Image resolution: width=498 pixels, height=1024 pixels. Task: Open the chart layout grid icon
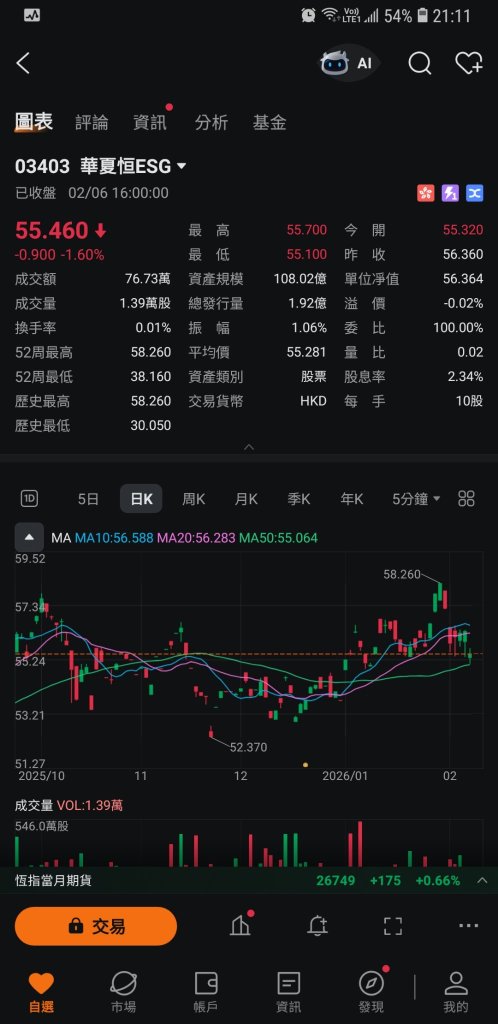[466, 499]
